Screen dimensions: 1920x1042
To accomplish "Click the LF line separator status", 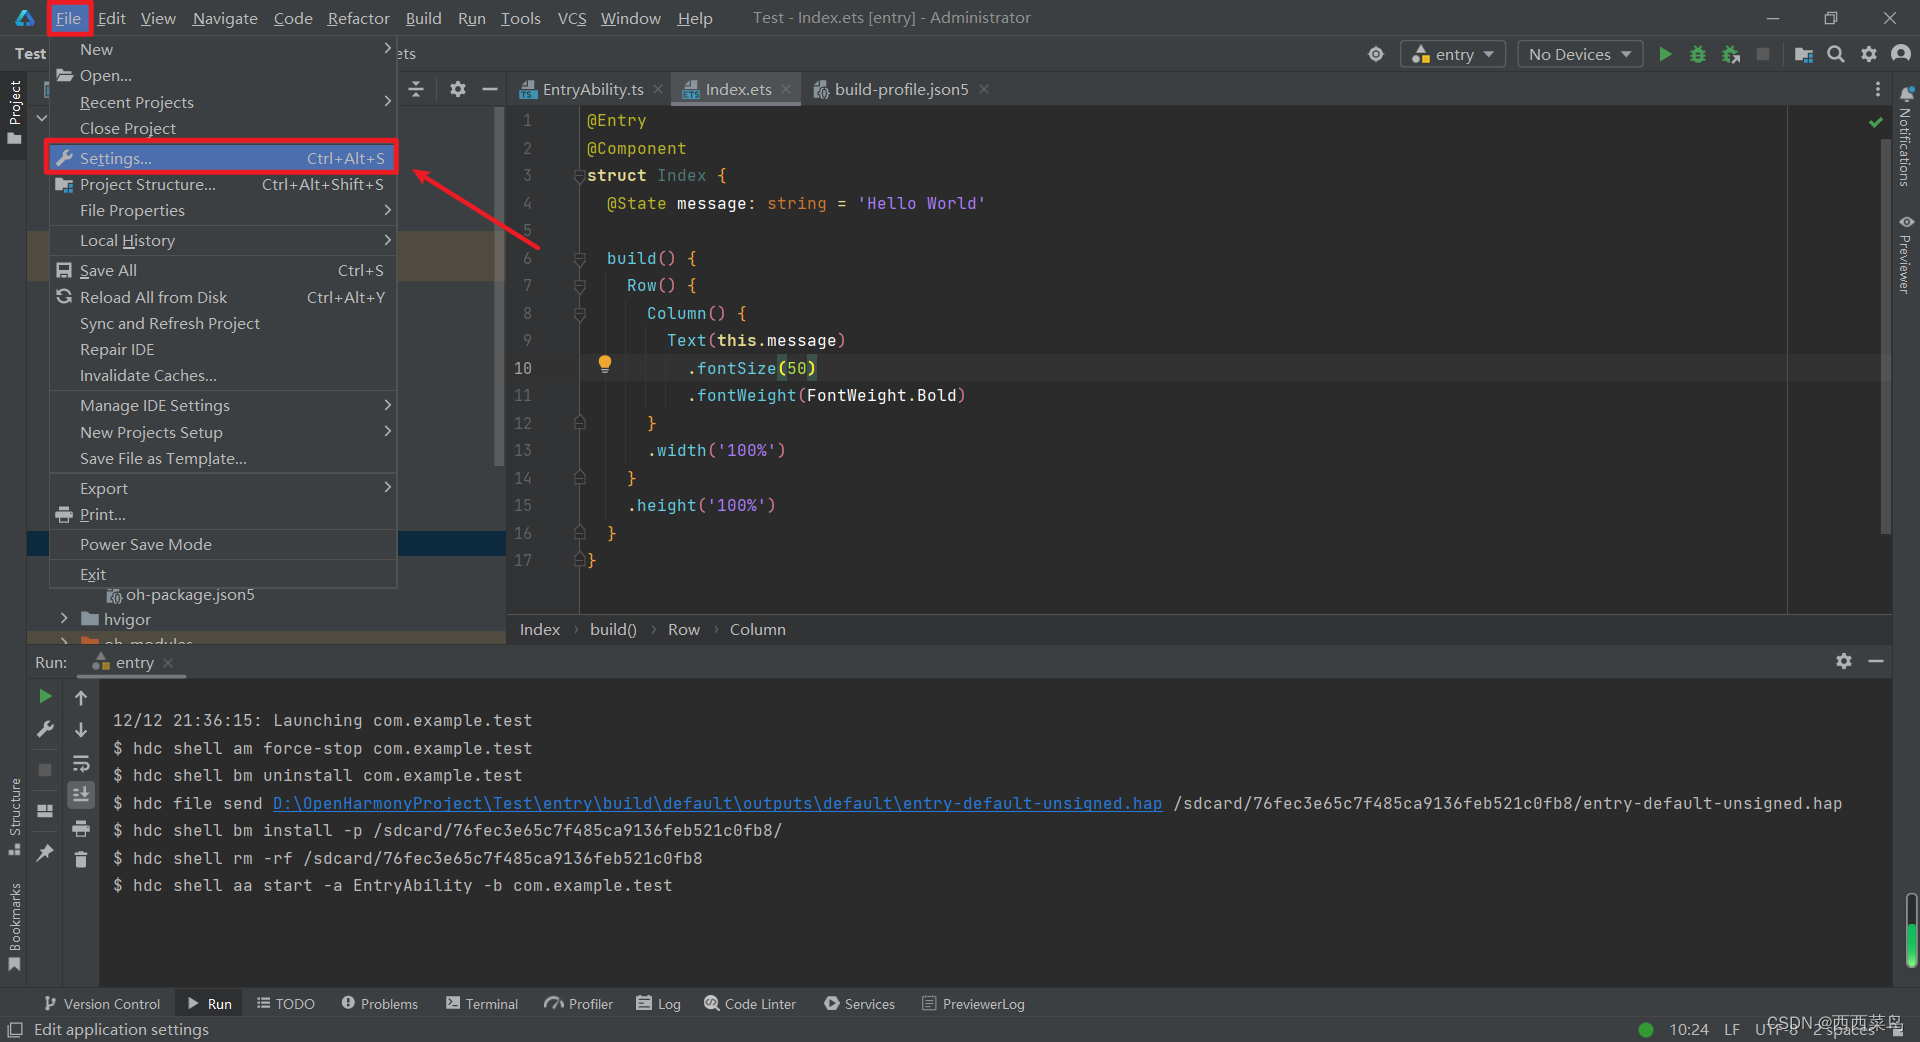I will click(x=1732, y=1029).
